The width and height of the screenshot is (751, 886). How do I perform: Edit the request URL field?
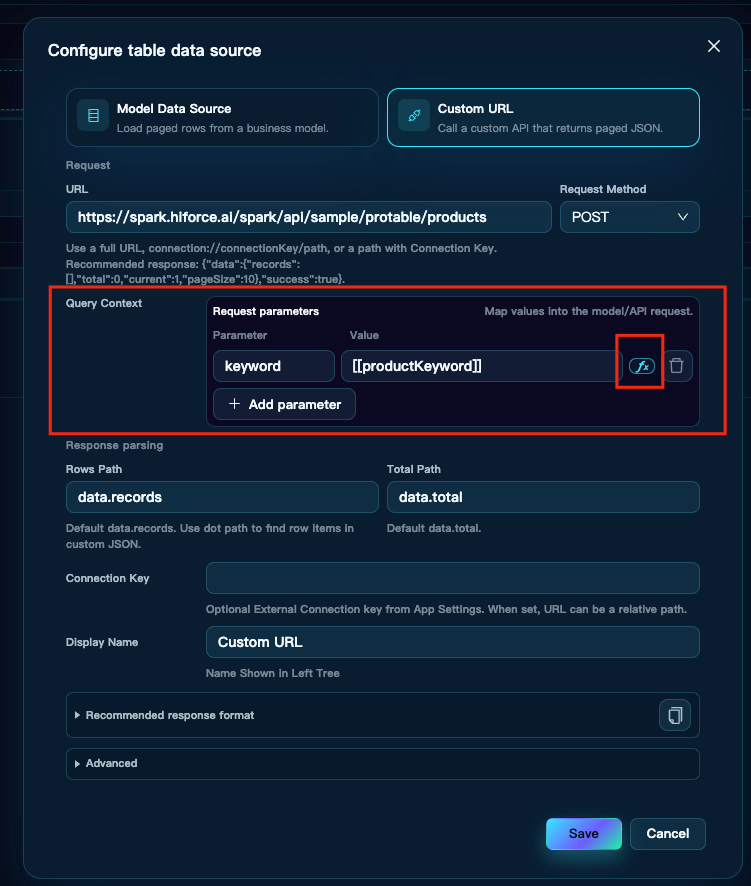pos(309,217)
